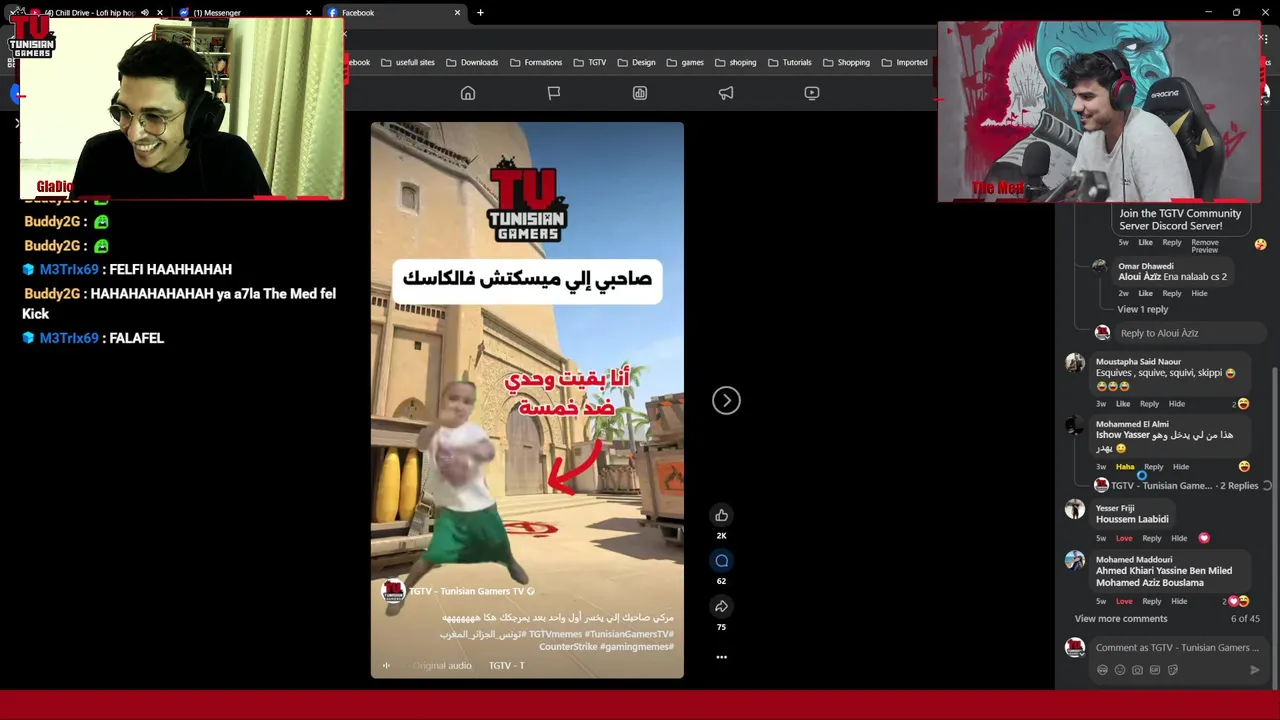This screenshot has width=1280, height=720.
Task: Share the reel with arrow icon
Action: (x=721, y=607)
